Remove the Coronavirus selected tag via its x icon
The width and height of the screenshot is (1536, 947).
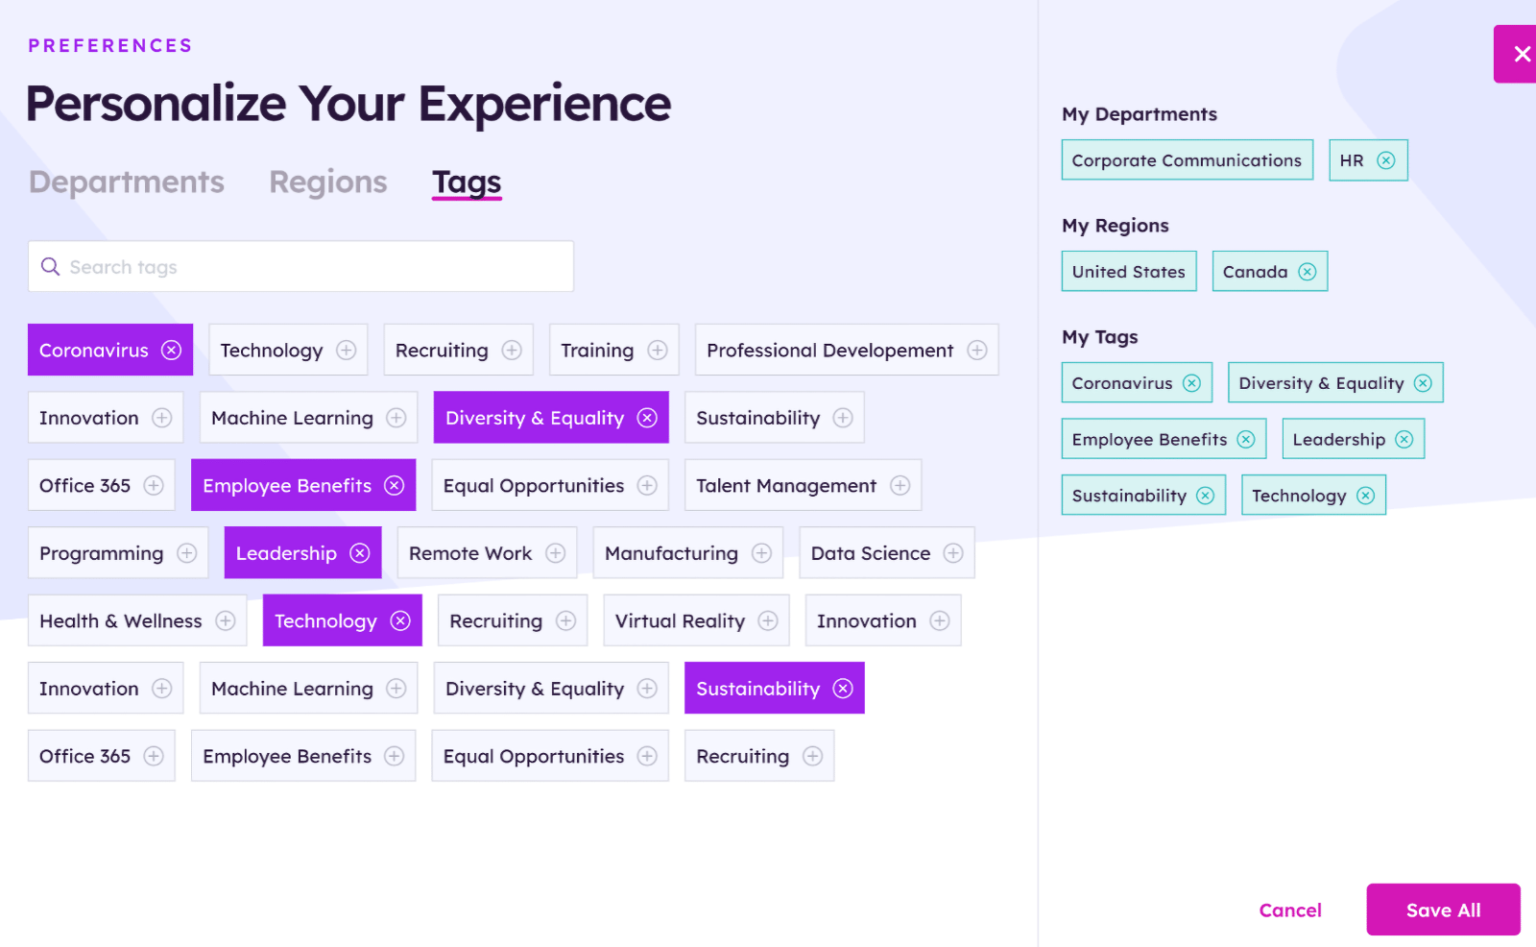[x=173, y=350]
